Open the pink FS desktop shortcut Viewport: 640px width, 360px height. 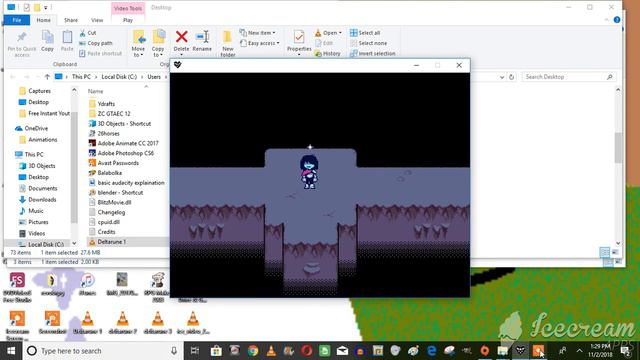click(x=17, y=288)
